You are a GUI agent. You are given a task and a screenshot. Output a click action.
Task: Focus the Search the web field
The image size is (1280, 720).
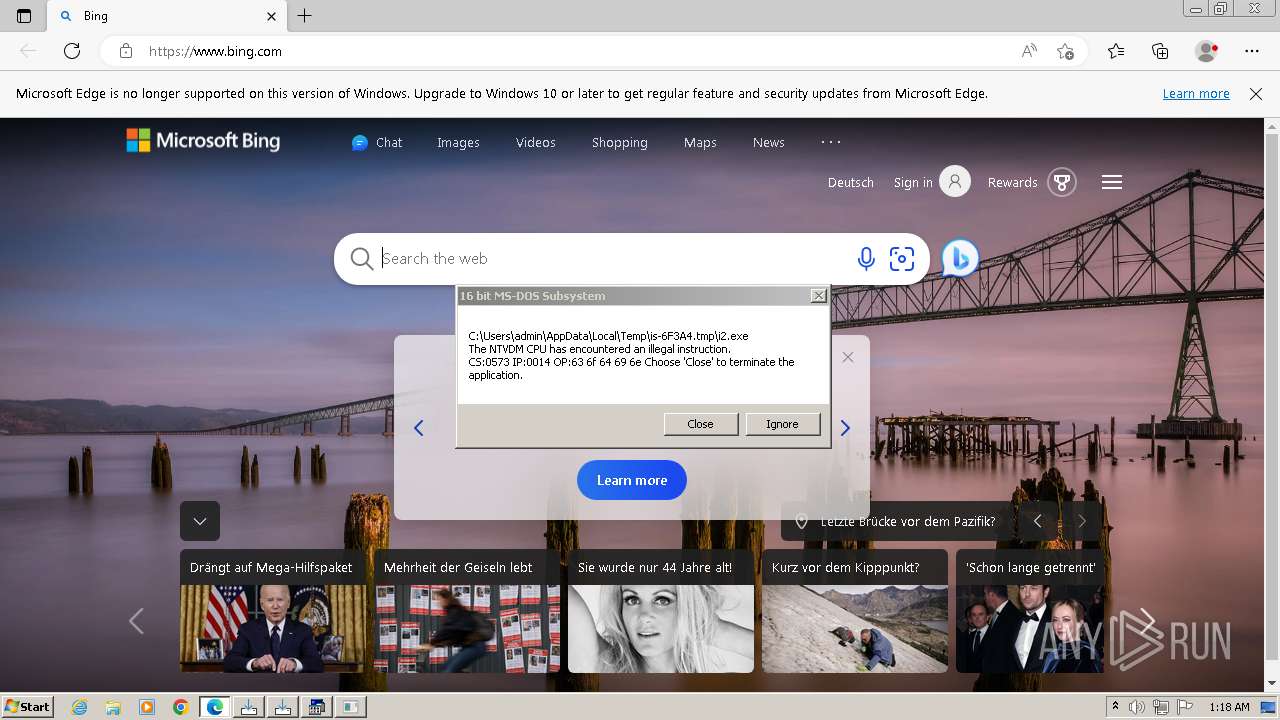pos(610,259)
